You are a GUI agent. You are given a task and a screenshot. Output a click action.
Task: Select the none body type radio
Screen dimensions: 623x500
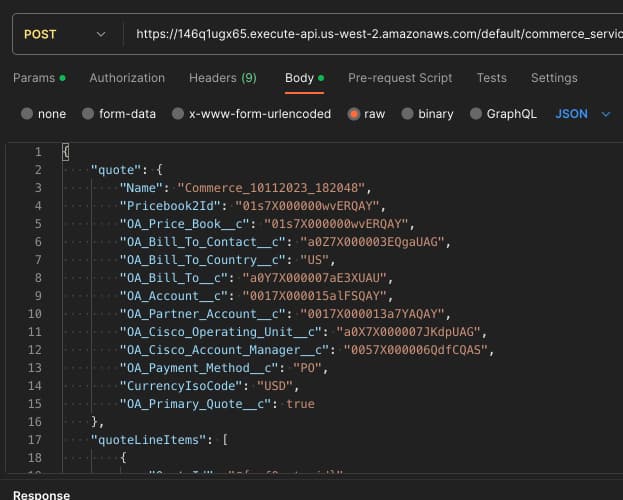(27, 114)
